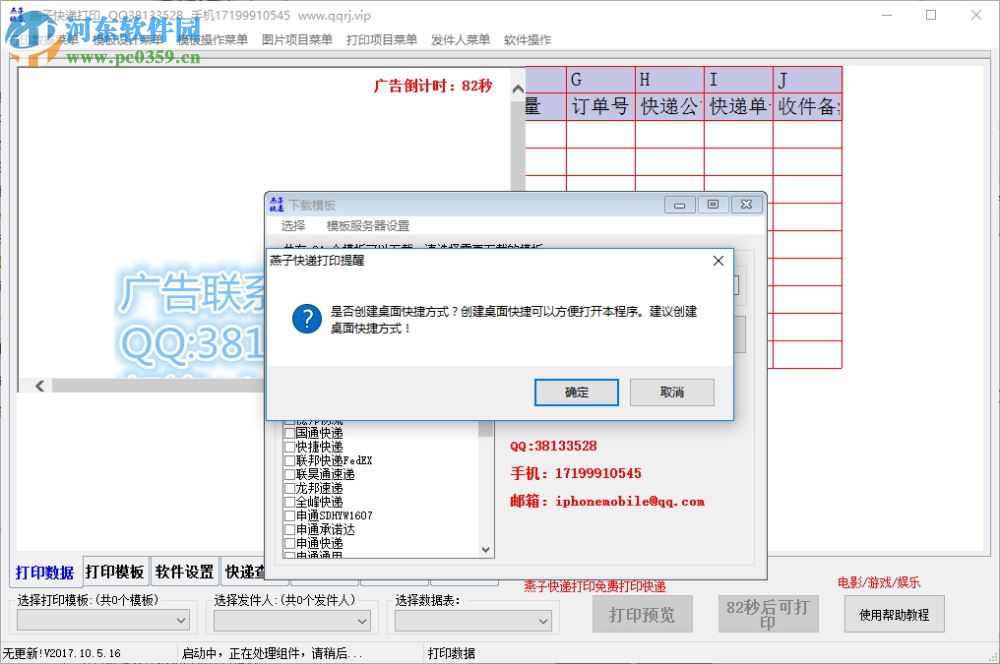Click the app icon in 下载模板 window title
The height and width of the screenshot is (664, 1000).
(x=276, y=205)
